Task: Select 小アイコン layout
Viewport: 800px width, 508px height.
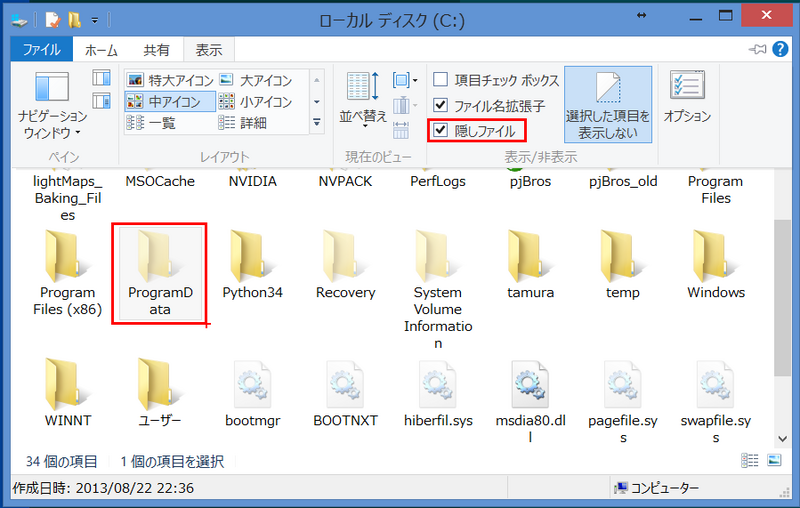Action: click(x=256, y=101)
